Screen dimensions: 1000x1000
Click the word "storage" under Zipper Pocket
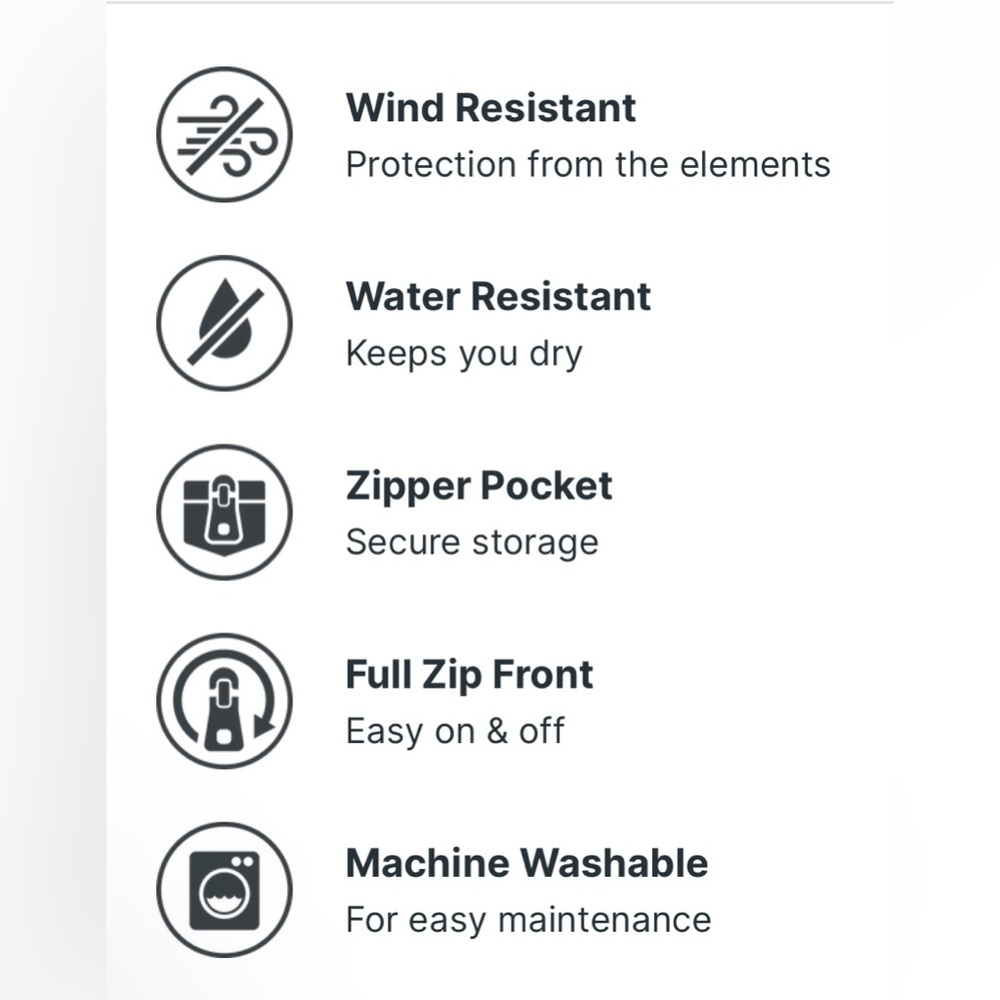535,543
